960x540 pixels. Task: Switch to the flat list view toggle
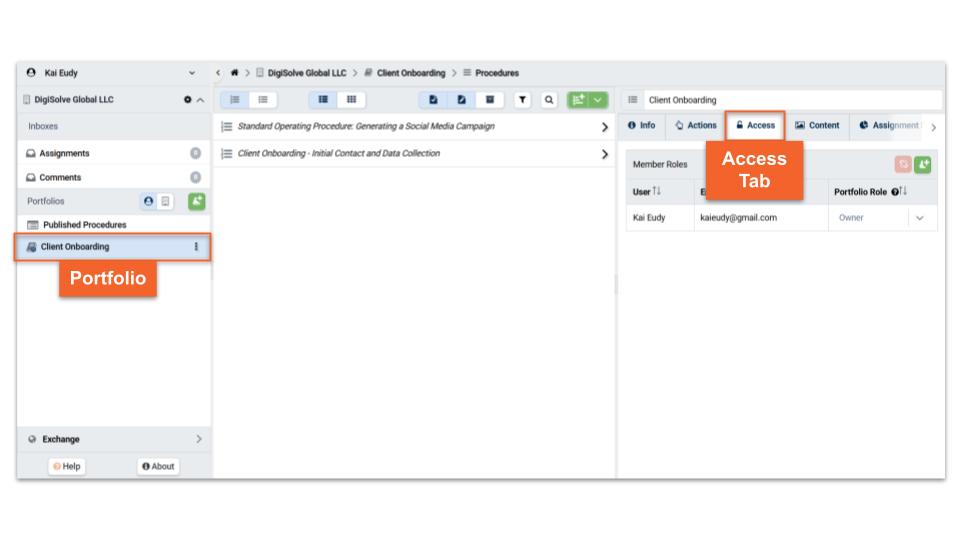(263, 100)
